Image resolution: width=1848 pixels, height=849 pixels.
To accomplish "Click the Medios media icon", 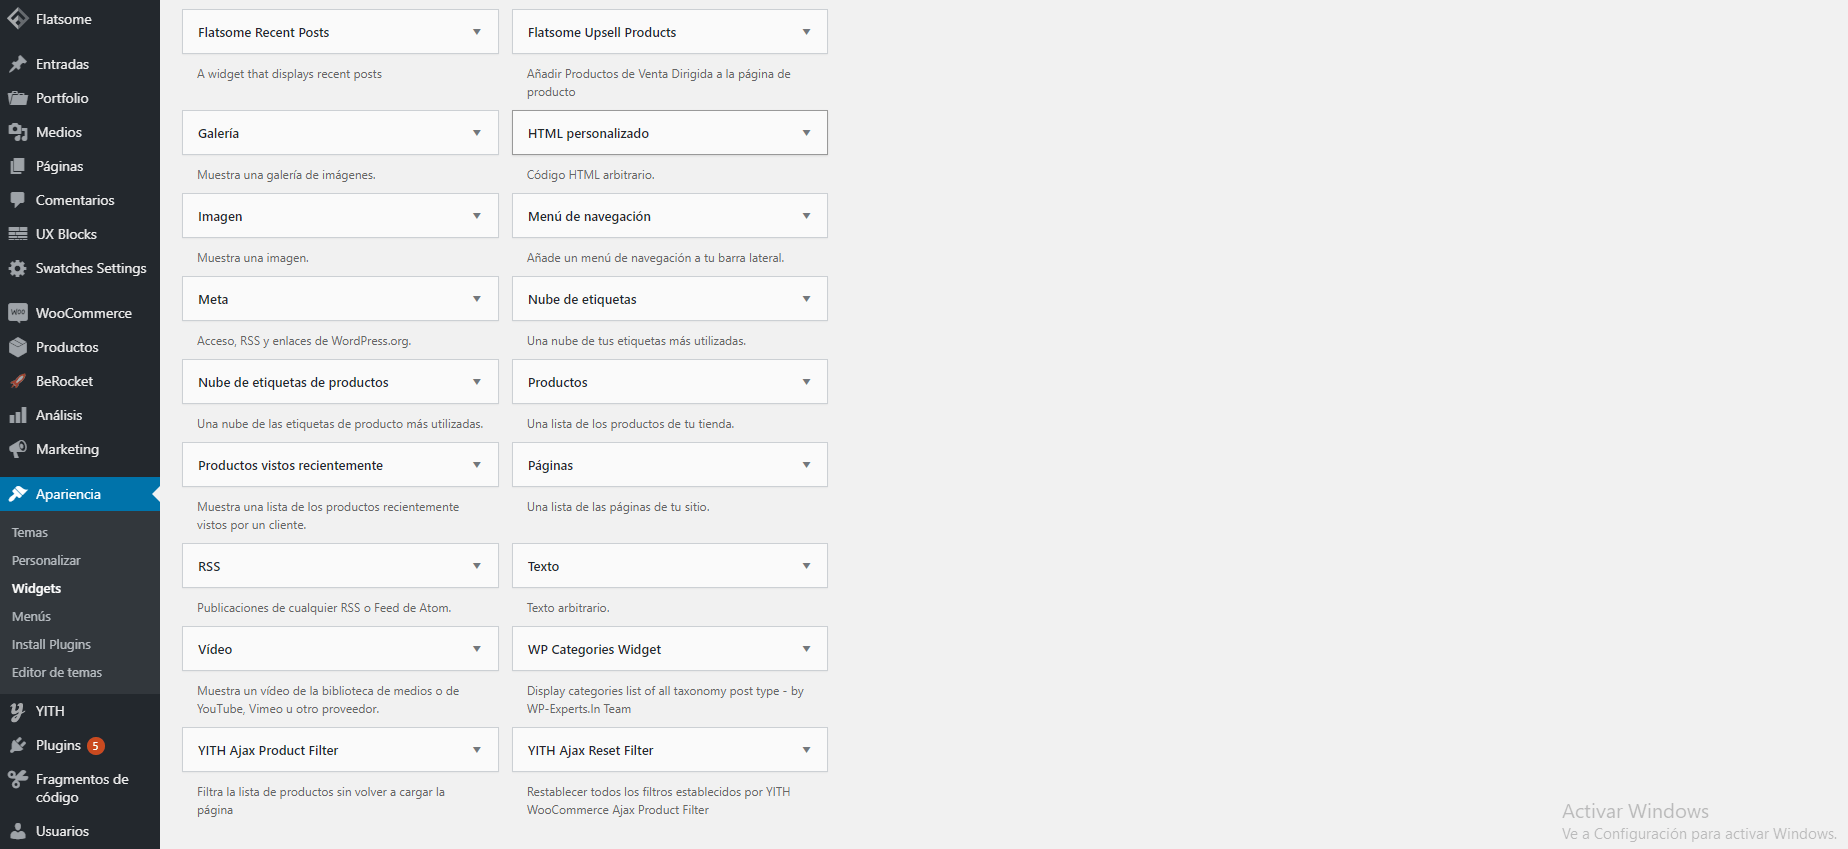I will [18, 132].
